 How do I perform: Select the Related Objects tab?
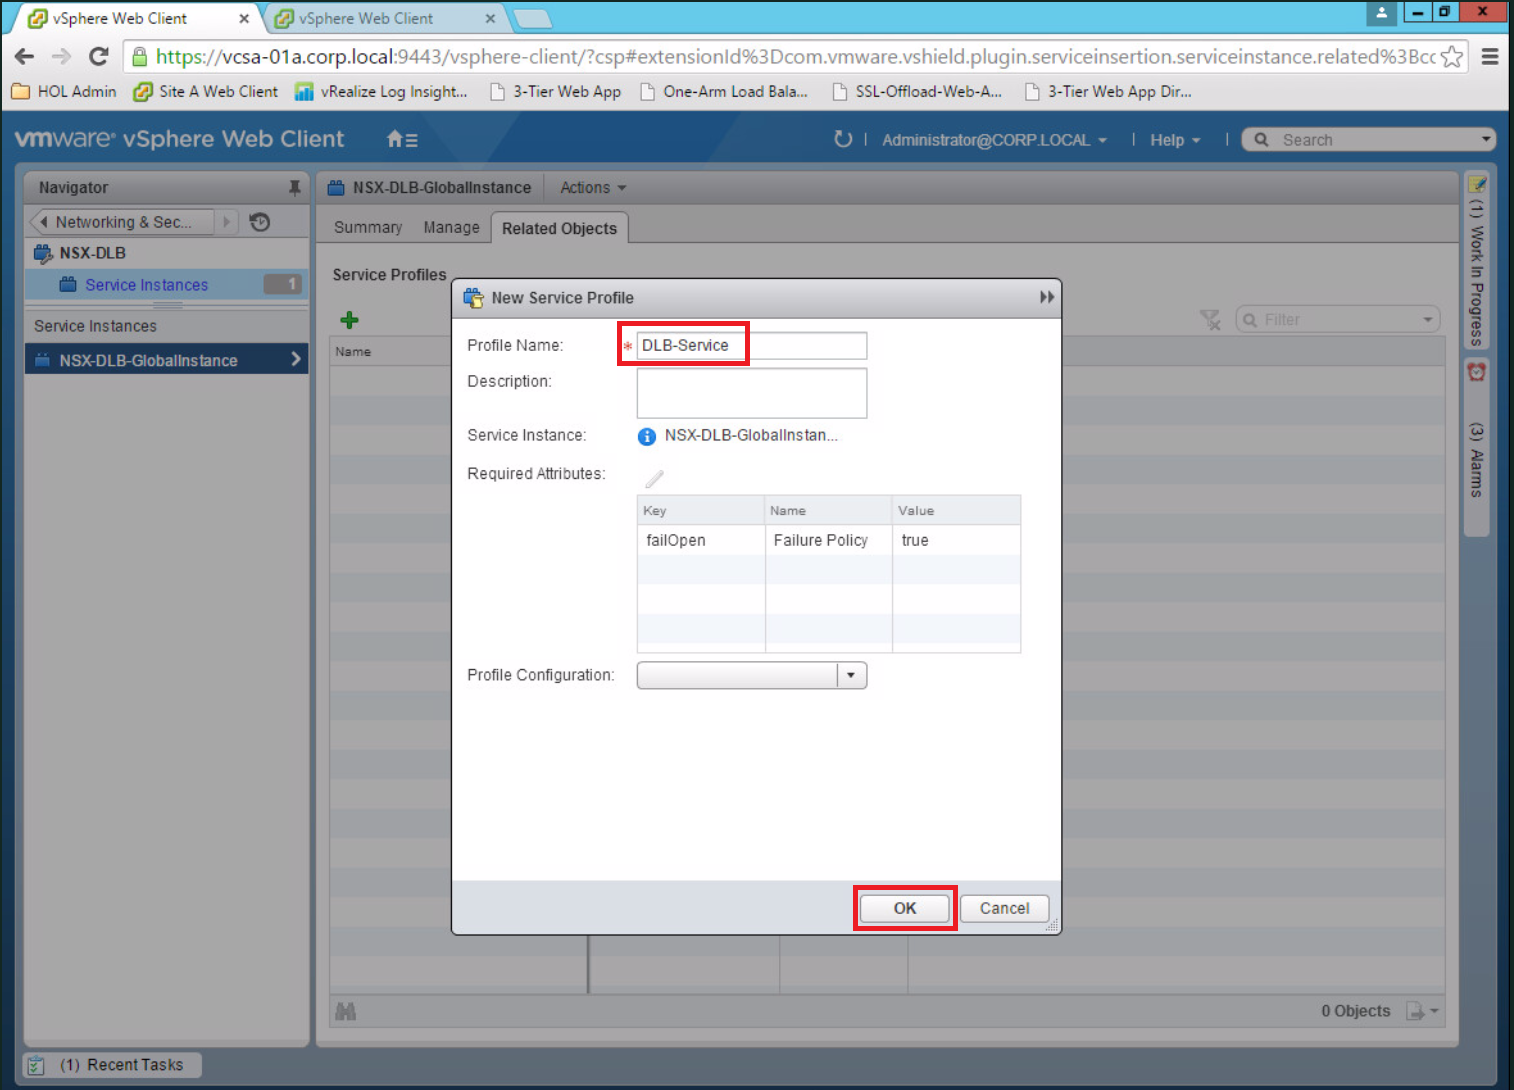[559, 228]
